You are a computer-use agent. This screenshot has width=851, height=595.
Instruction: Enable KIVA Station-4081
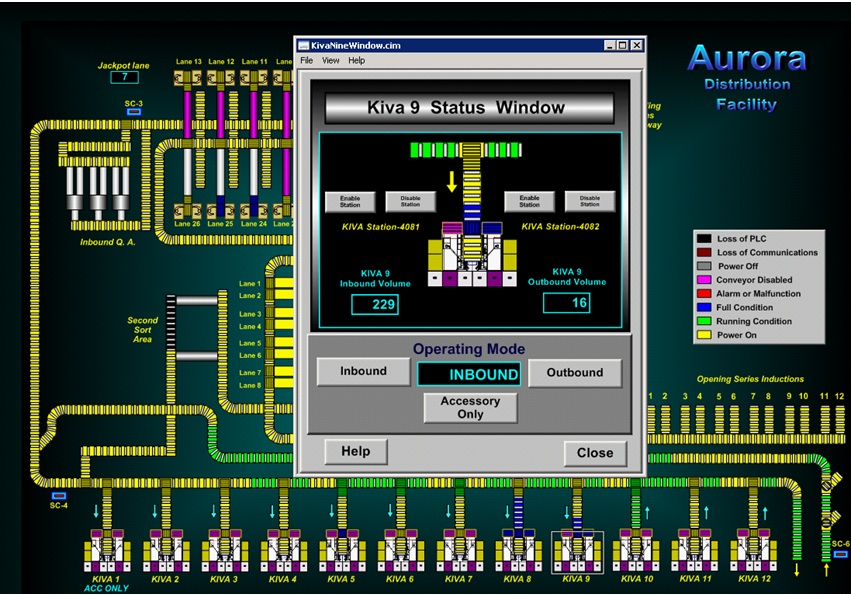pyautogui.click(x=351, y=201)
